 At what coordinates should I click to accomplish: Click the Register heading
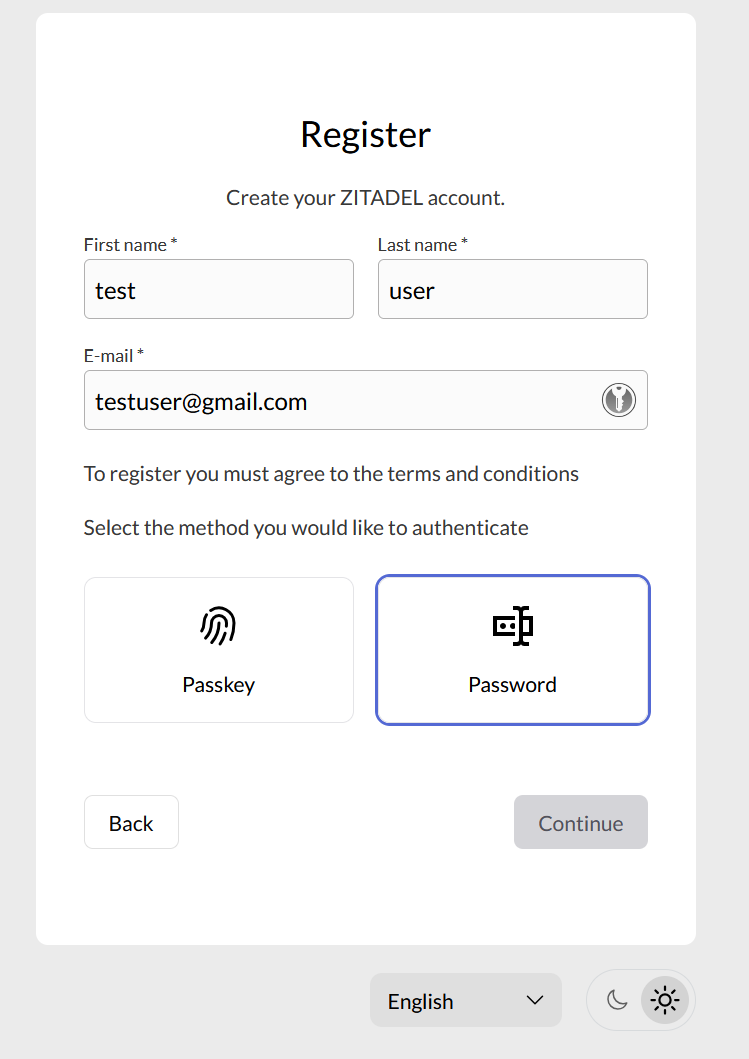[365, 134]
